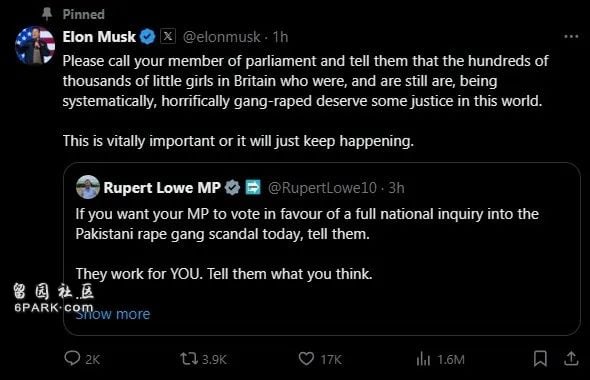Screen dimensions: 590x380
Task: Click the blue verified badge beside Elon Musk
Action: click(x=148, y=37)
